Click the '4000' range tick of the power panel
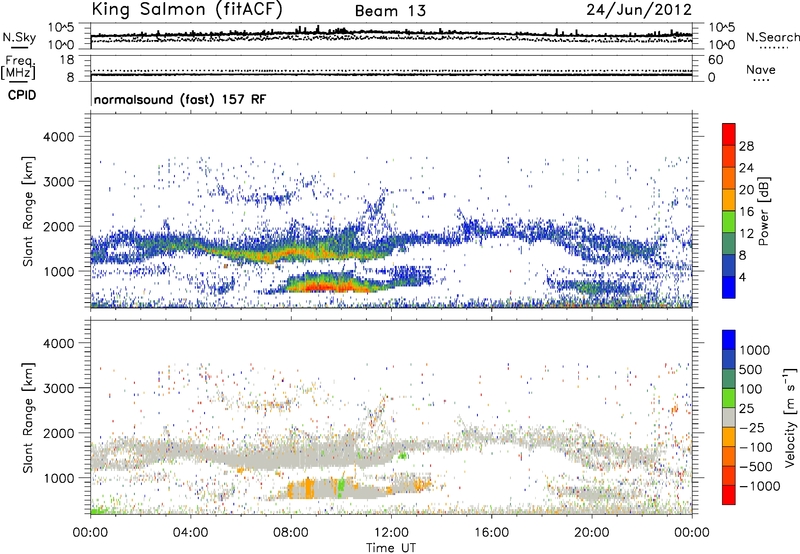 [58, 137]
